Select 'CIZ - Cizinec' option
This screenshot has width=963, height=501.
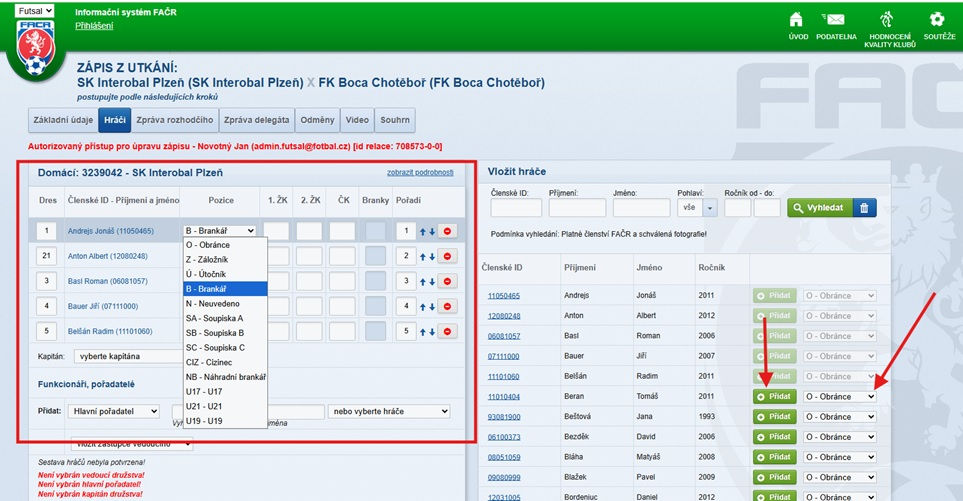[x=225, y=362]
